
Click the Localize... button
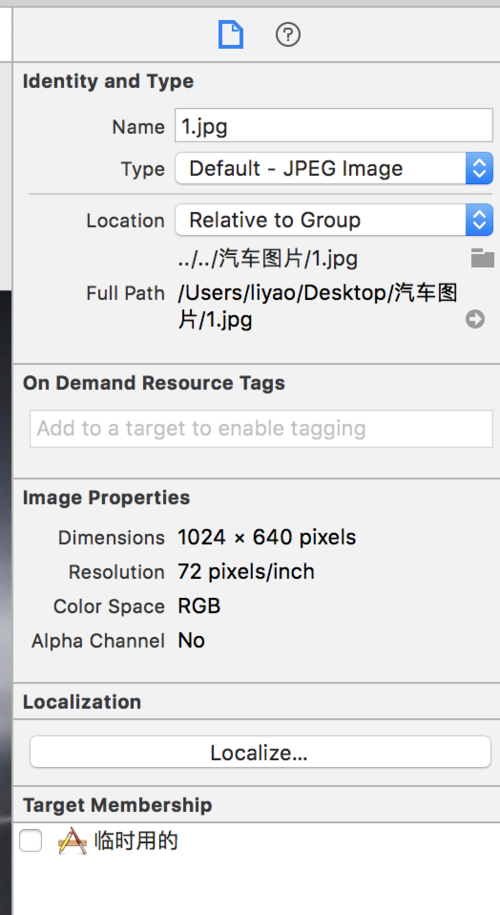(260, 752)
